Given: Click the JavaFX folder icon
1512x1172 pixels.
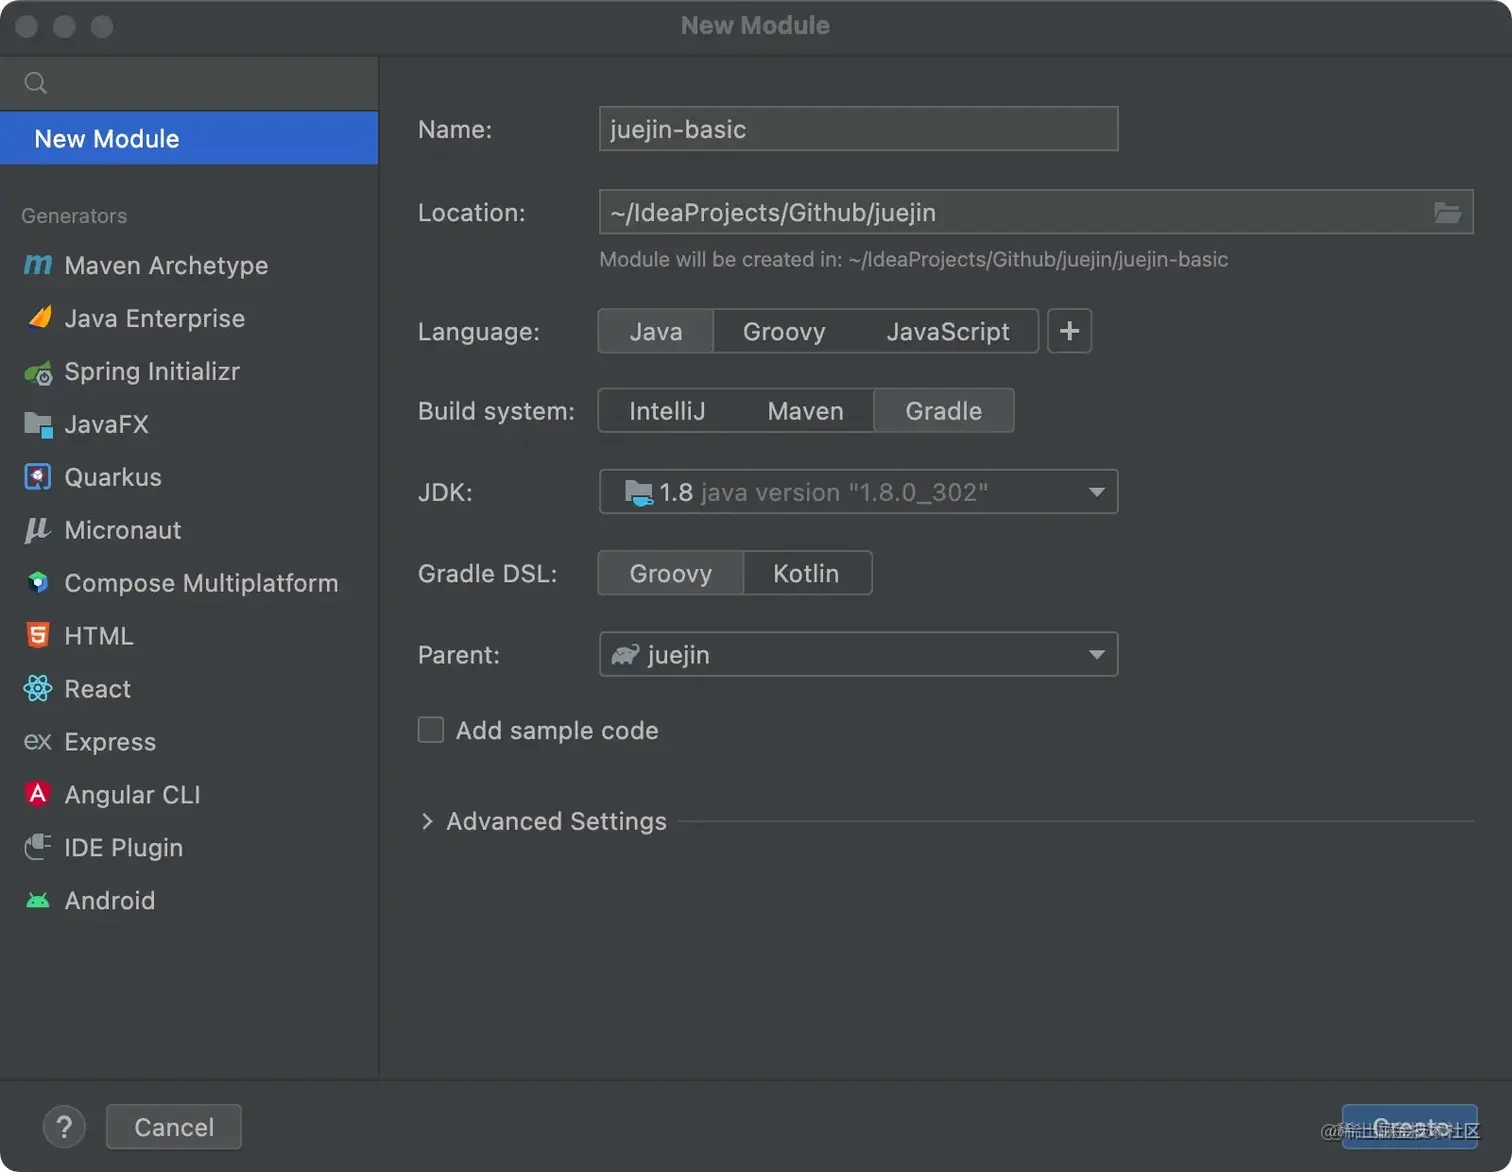Looking at the screenshot, I should [x=38, y=425].
